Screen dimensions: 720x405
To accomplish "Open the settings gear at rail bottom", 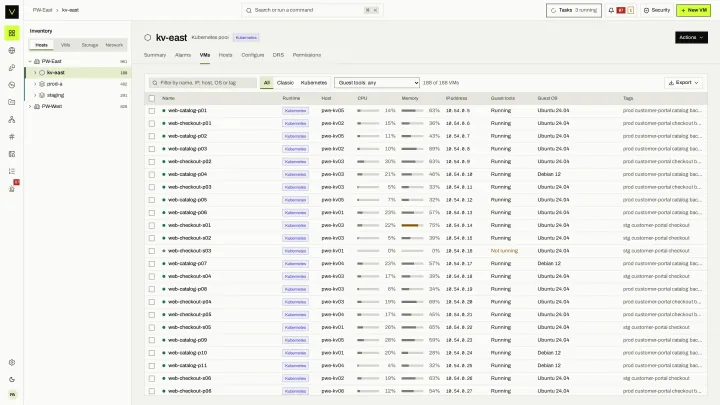I will point(12,362).
